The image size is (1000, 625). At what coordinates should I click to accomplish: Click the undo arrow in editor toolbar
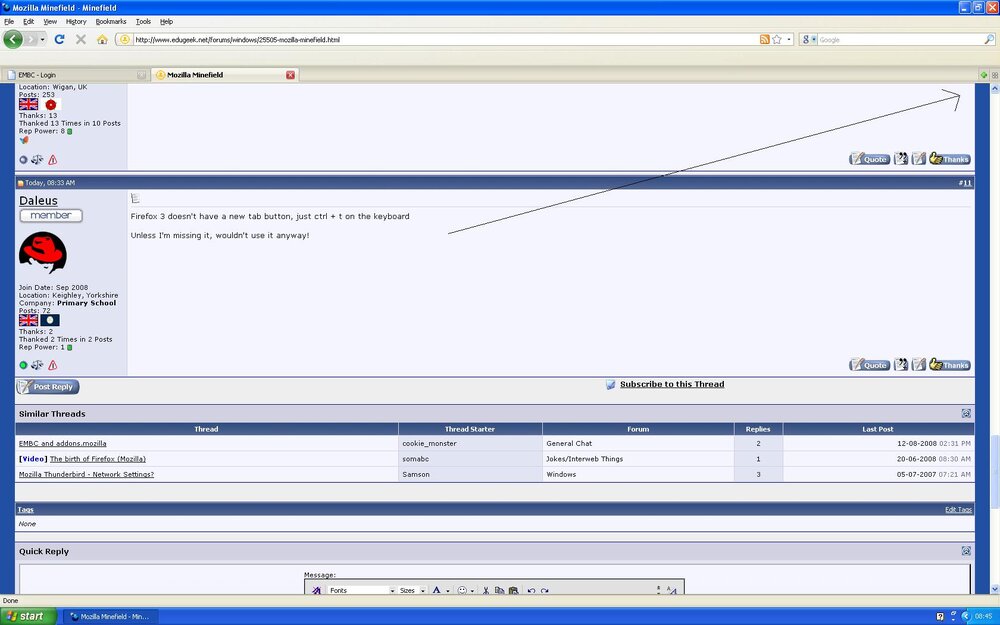(x=531, y=591)
